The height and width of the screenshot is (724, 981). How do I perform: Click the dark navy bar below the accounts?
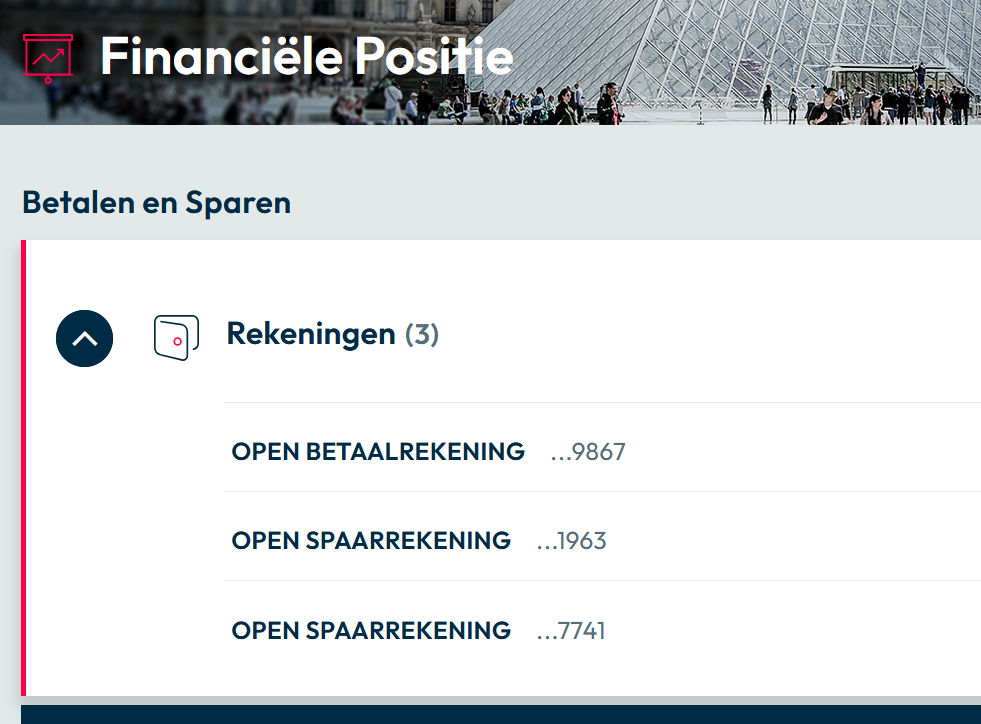(x=500, y=714)
